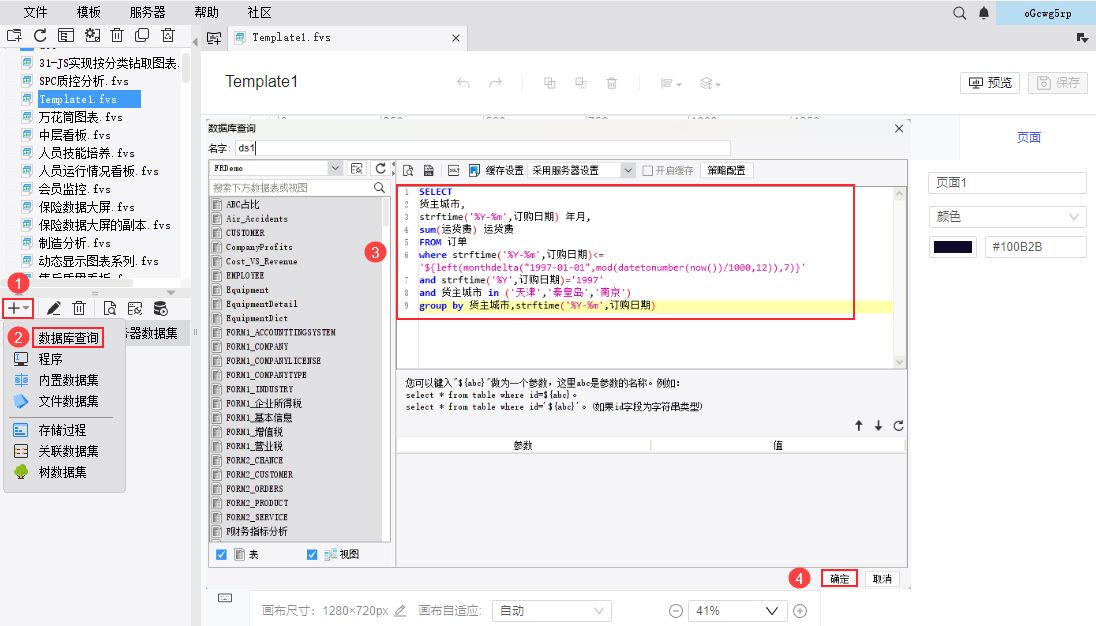Click the search magnifier in table search

click(379, 188)
